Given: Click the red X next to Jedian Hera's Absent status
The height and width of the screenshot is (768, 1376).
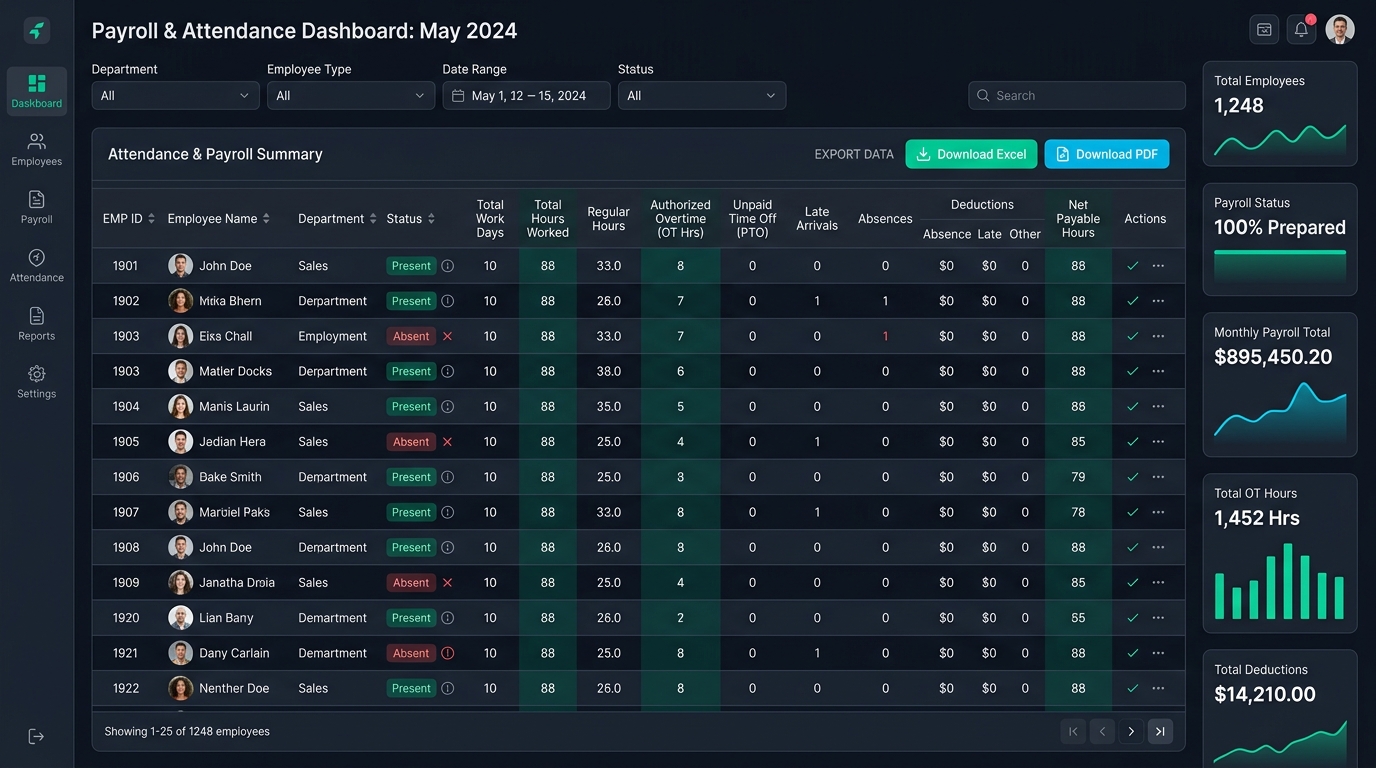Looking at the screenshot, I should coord(448,442).
